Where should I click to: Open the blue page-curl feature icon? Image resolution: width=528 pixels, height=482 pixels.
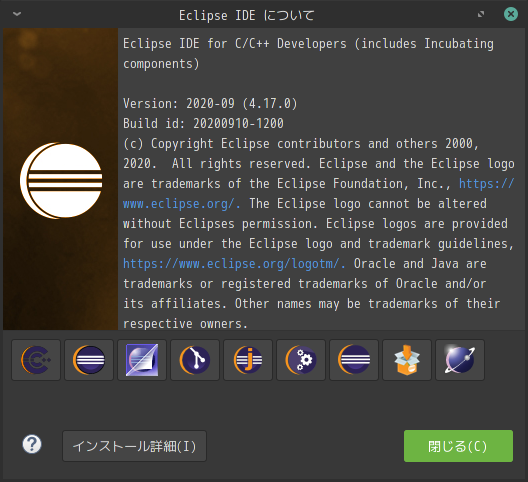(x=142, y=360)
